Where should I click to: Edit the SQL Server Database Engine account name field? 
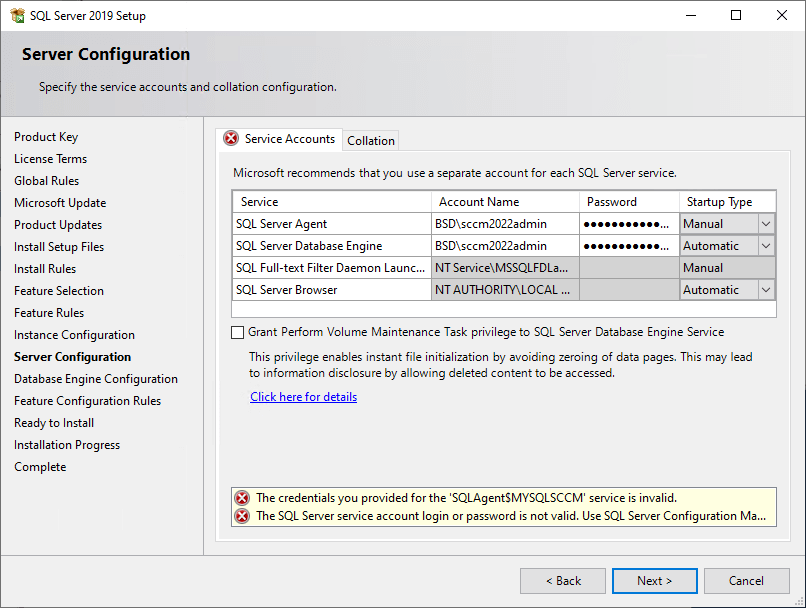505,246
